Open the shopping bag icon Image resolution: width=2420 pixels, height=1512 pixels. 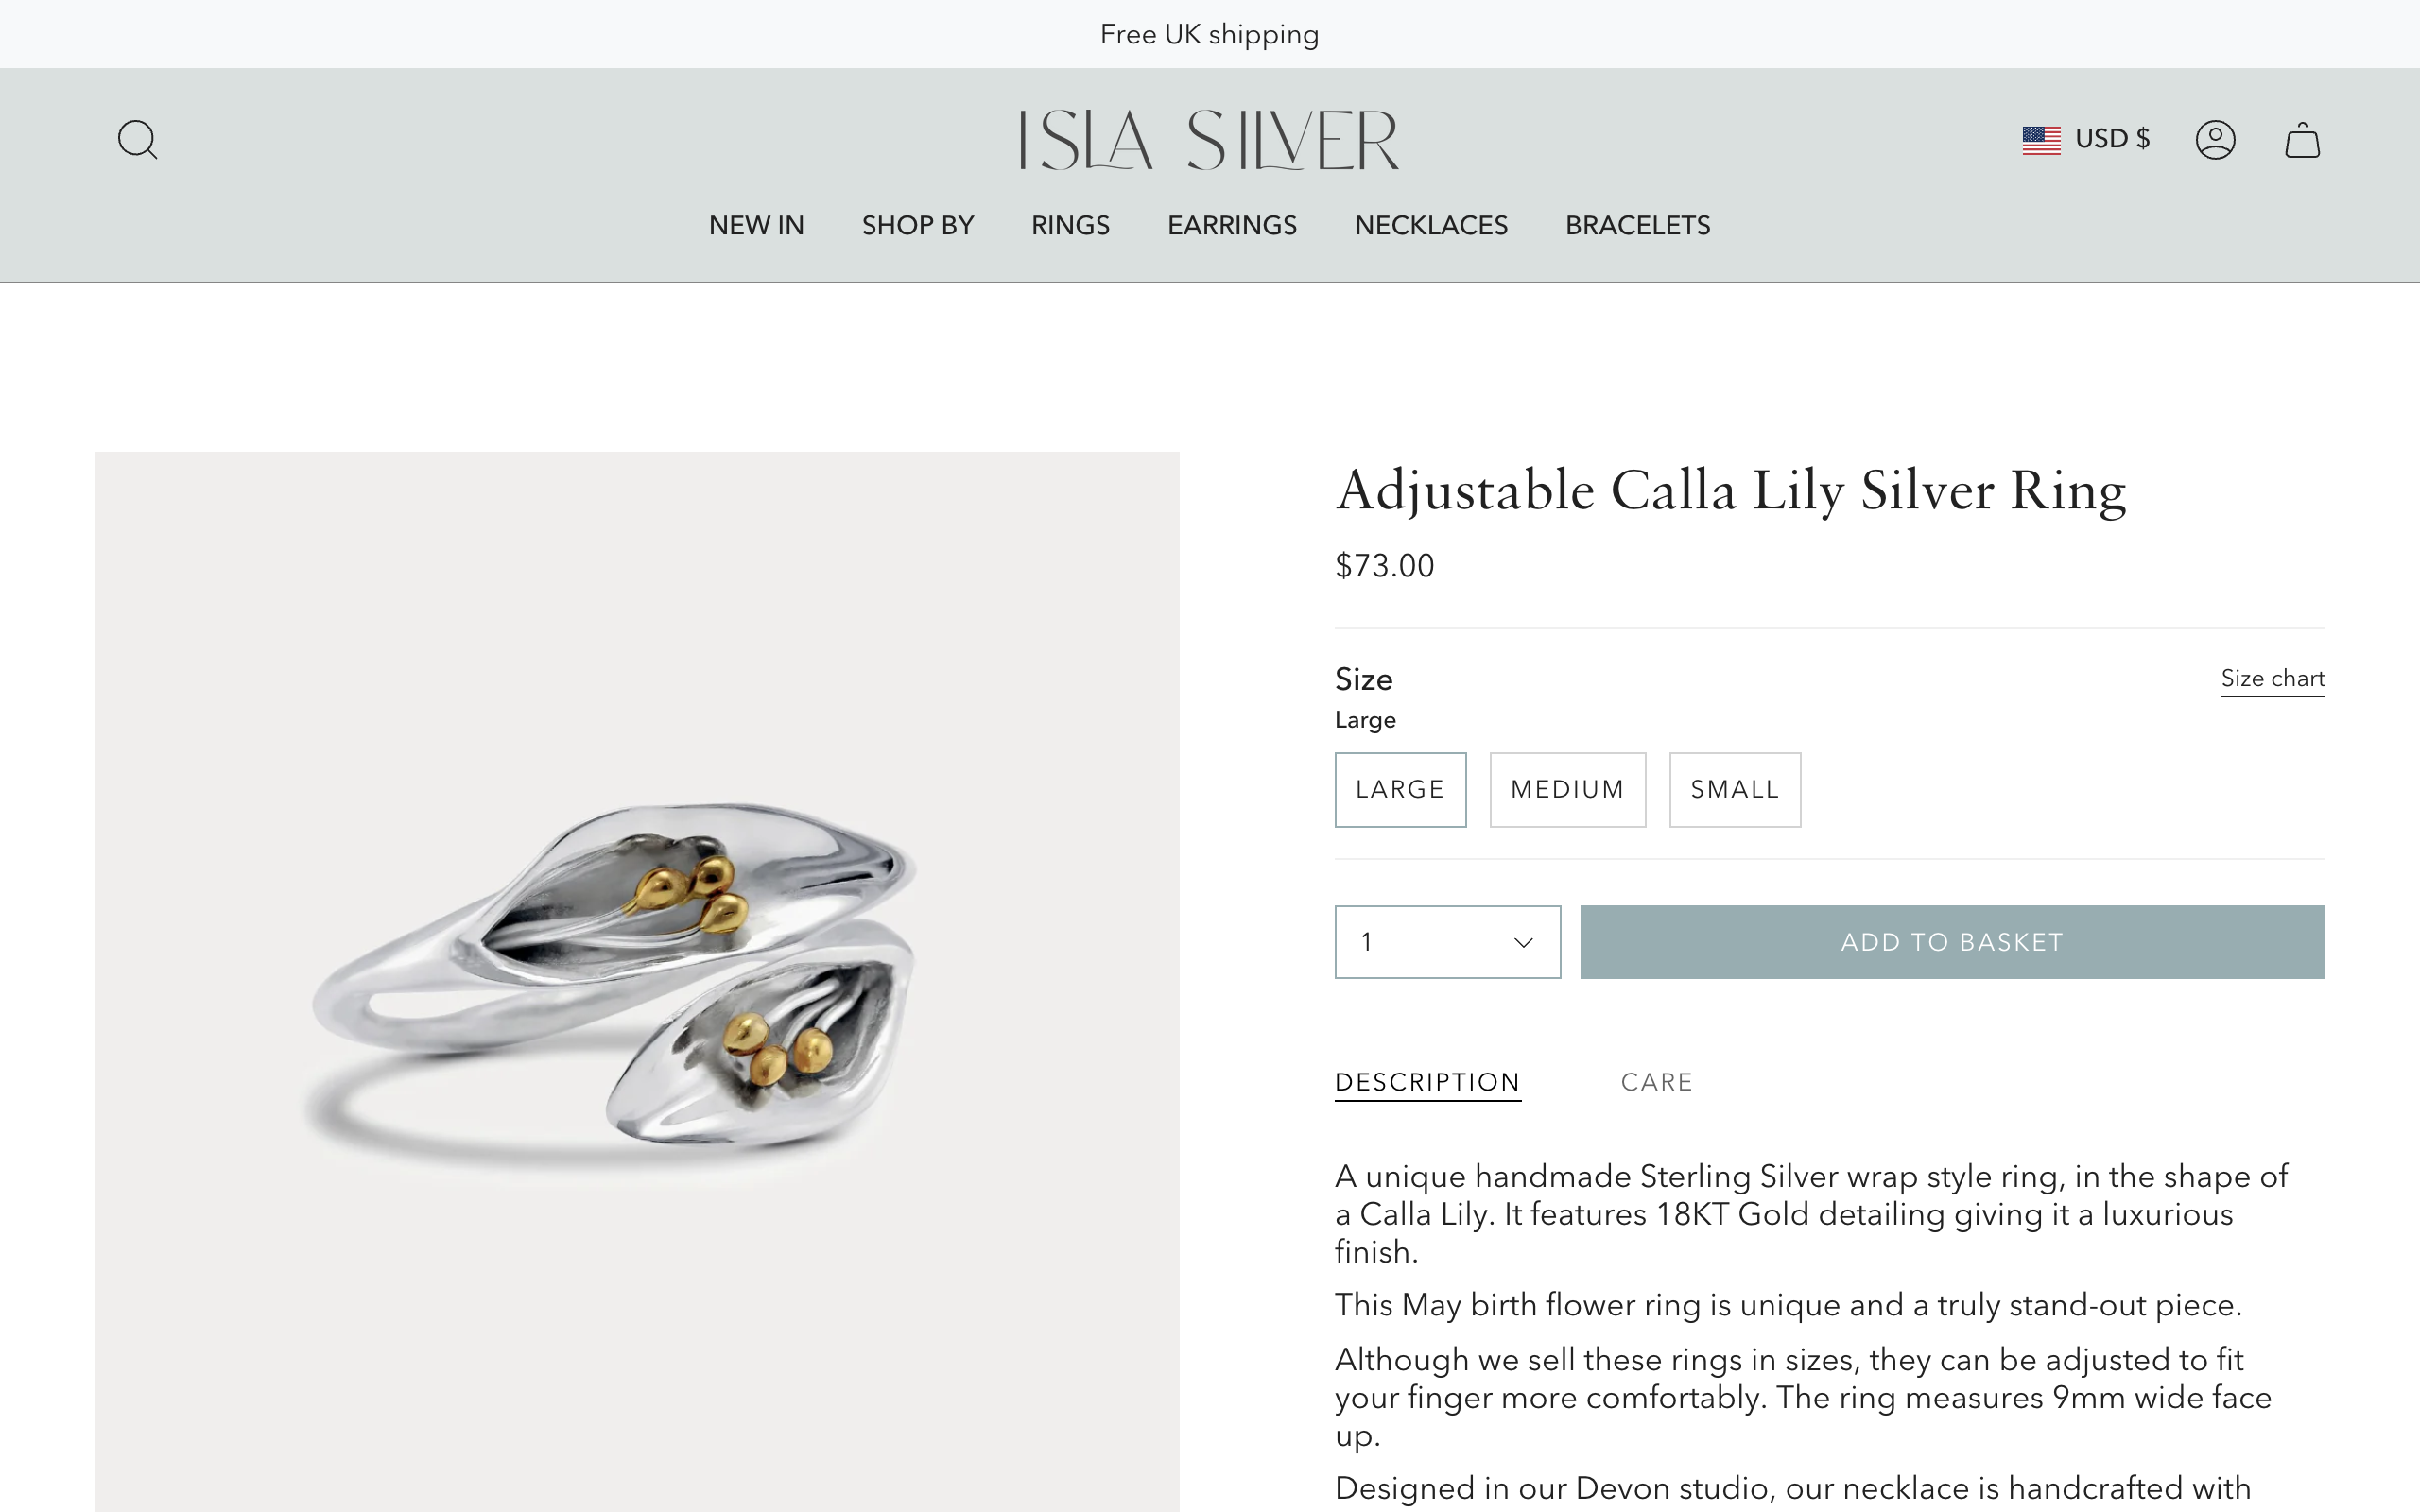[x=2303, y=139]
